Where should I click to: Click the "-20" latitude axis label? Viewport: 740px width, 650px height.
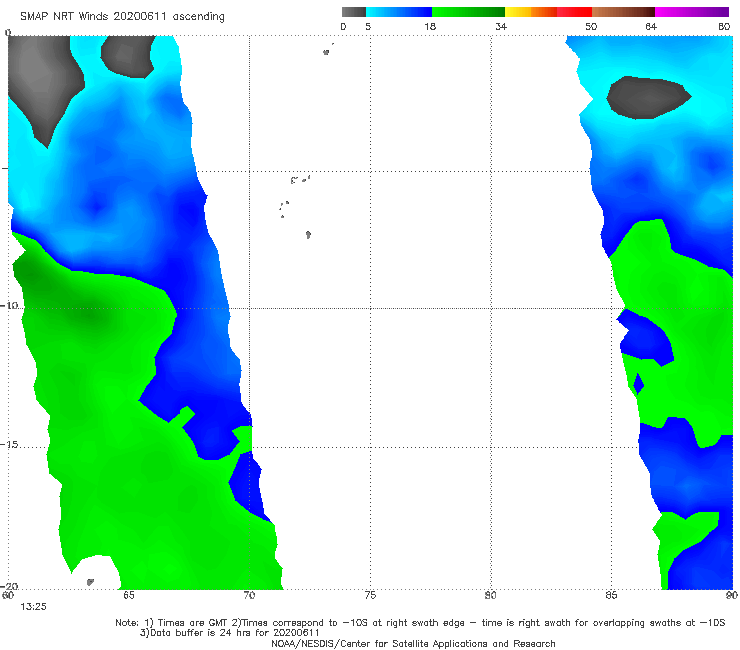point(9,586)
